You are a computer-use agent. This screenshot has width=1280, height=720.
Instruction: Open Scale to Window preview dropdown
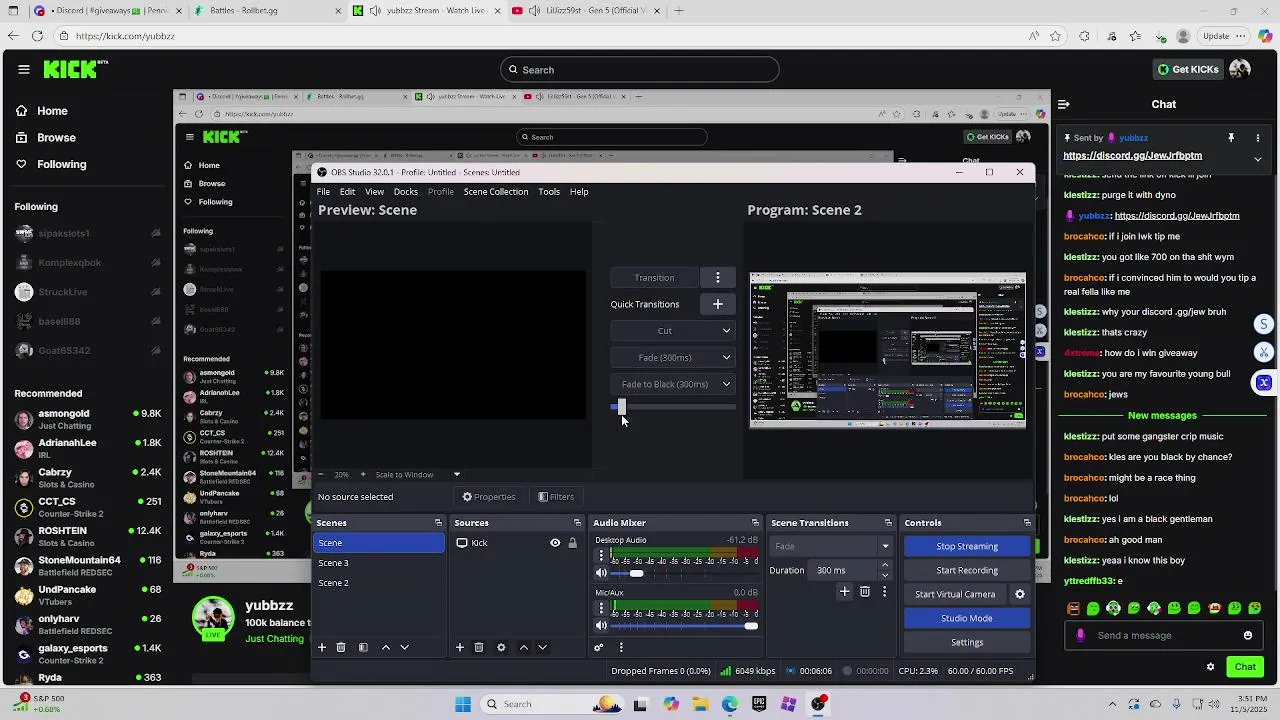point(416,475)
